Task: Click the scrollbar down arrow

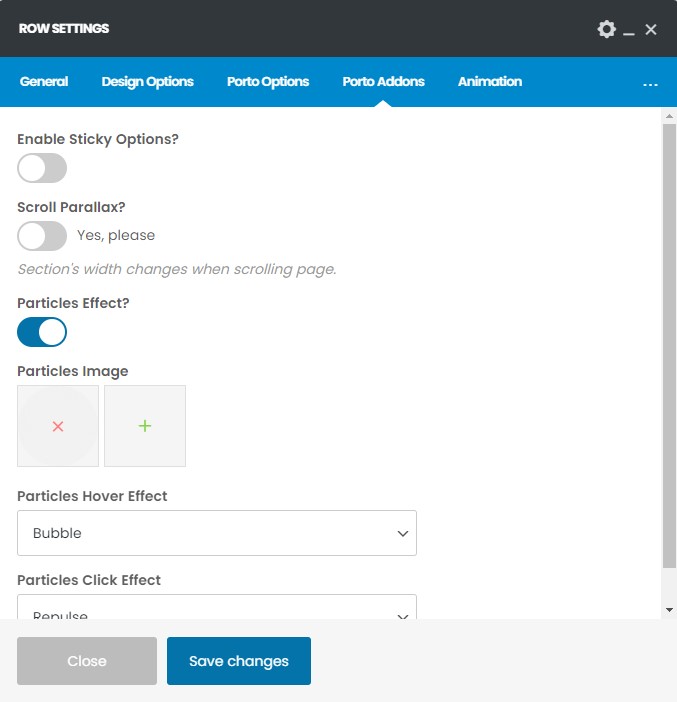Action: [x=669, y=610]
